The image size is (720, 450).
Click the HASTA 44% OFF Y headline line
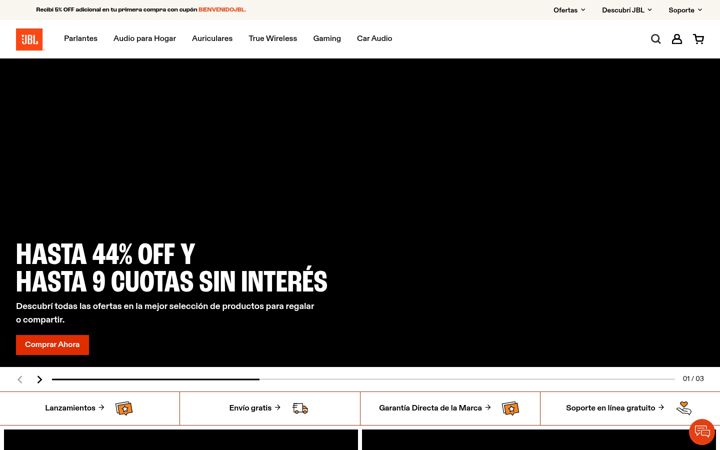point(106,254)
